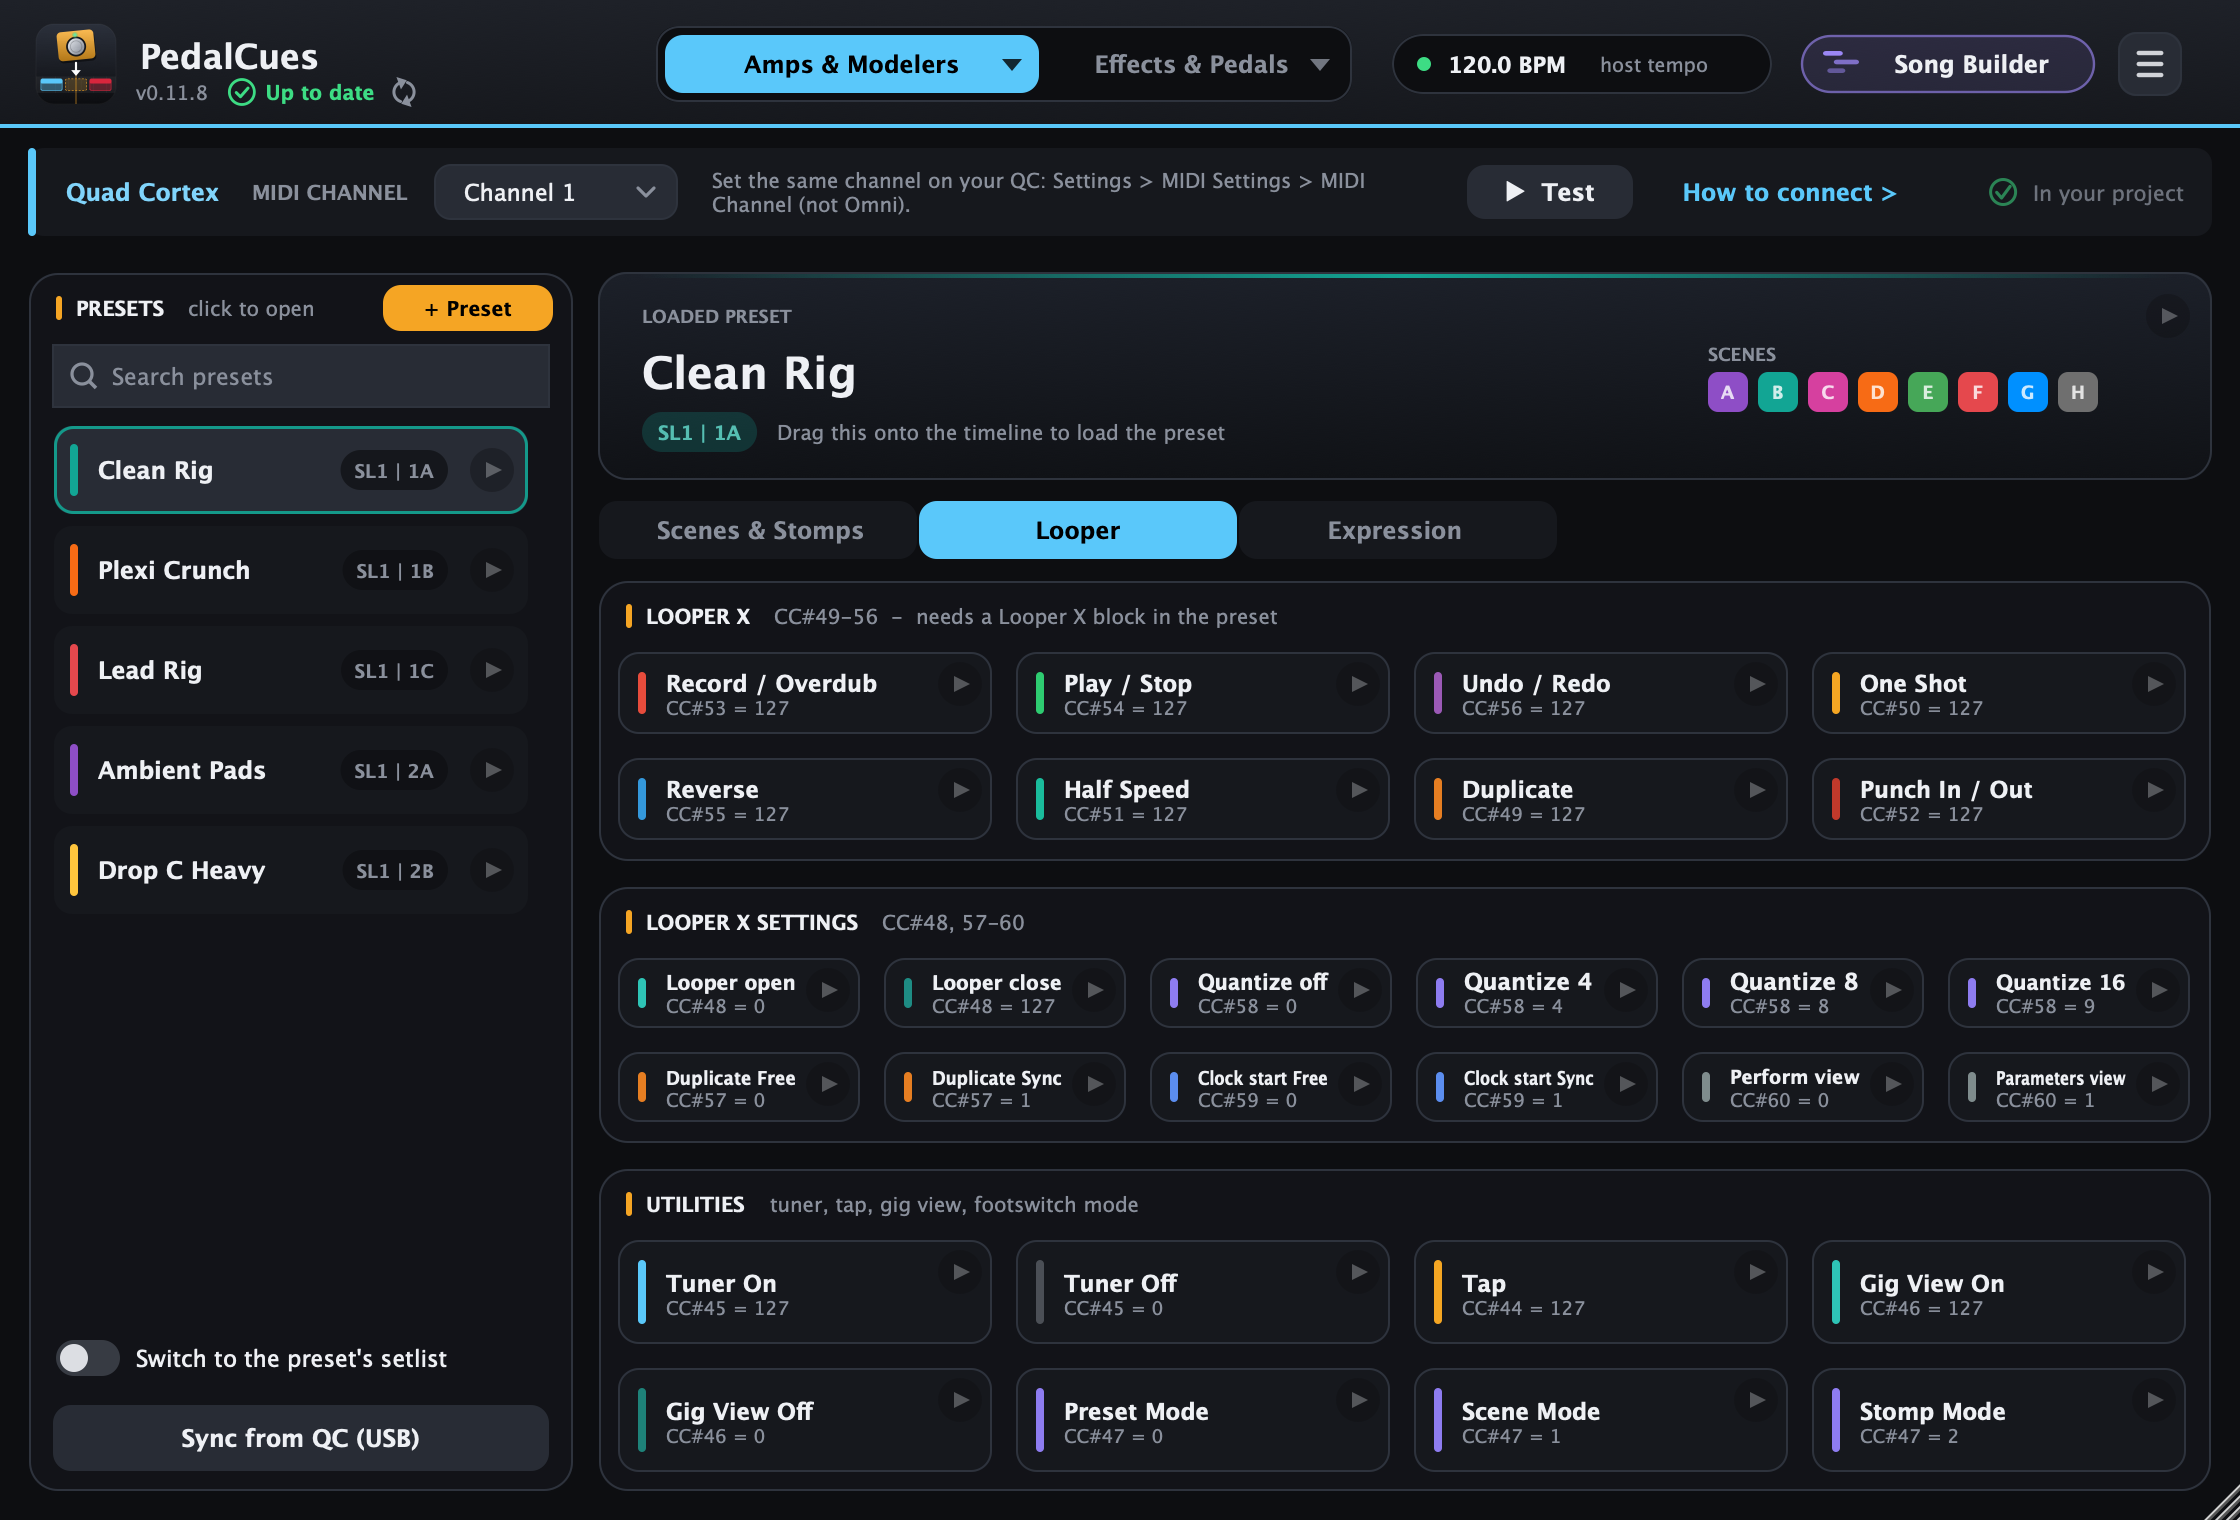Click the Quantize 8 setting card
This screenshot has width=2240, height=1520.
point(1802,992)
